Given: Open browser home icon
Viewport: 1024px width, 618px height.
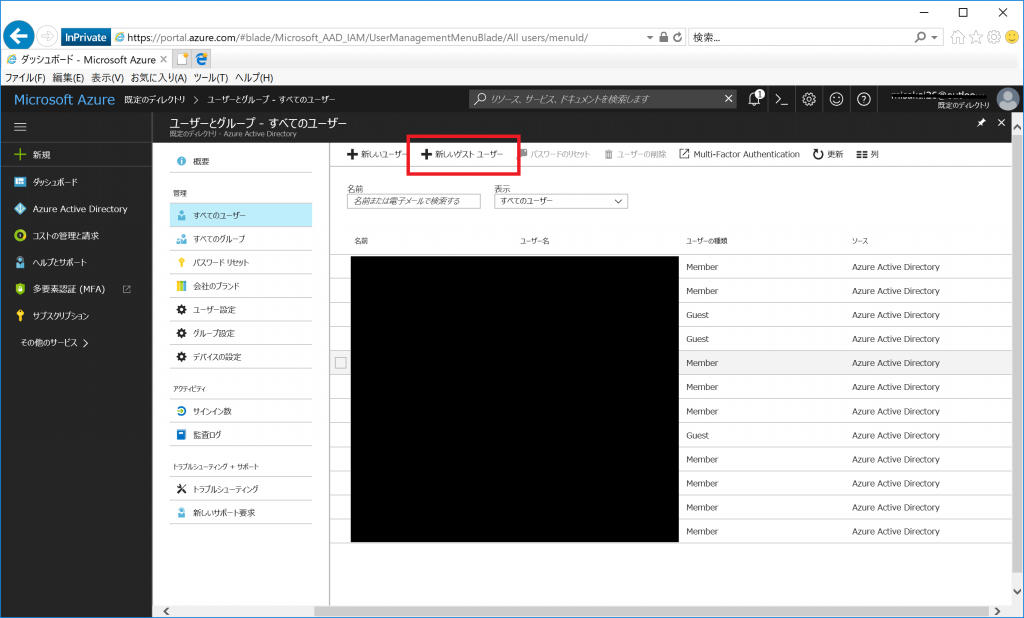Looking at the screenshot, I should (957, 37).
